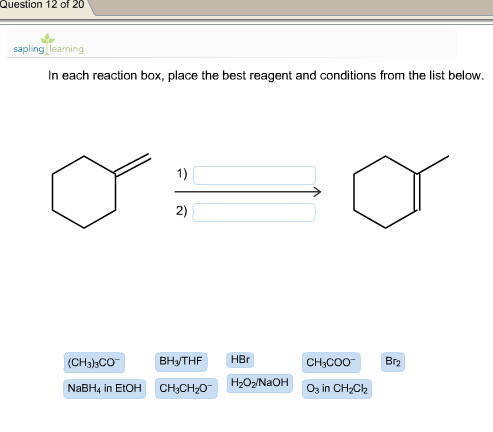Click the methylenecyclohexane starting structure
493x432 pixels.
(x=101, y=191)
